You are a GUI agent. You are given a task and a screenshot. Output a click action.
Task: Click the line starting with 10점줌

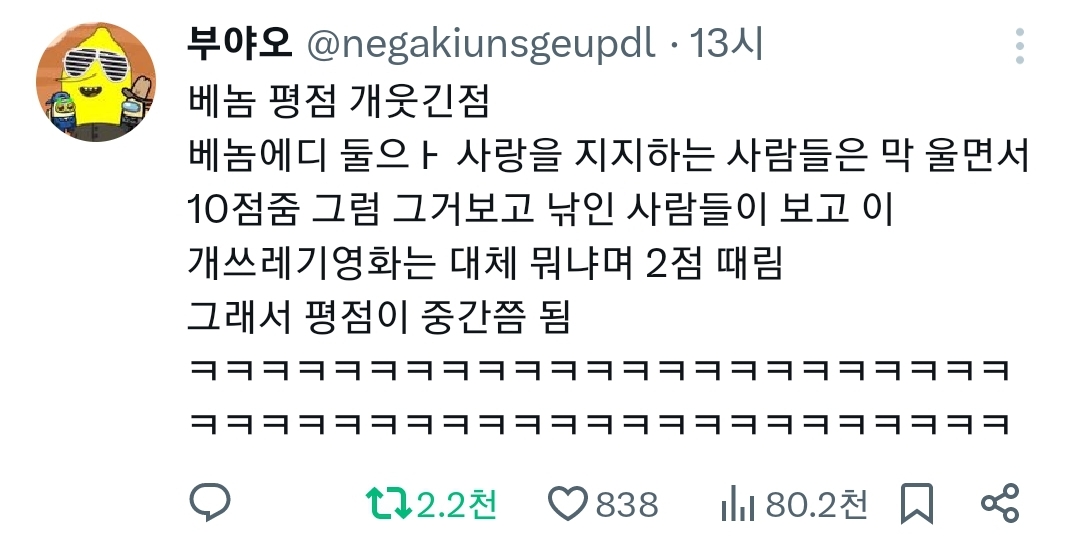541,209
